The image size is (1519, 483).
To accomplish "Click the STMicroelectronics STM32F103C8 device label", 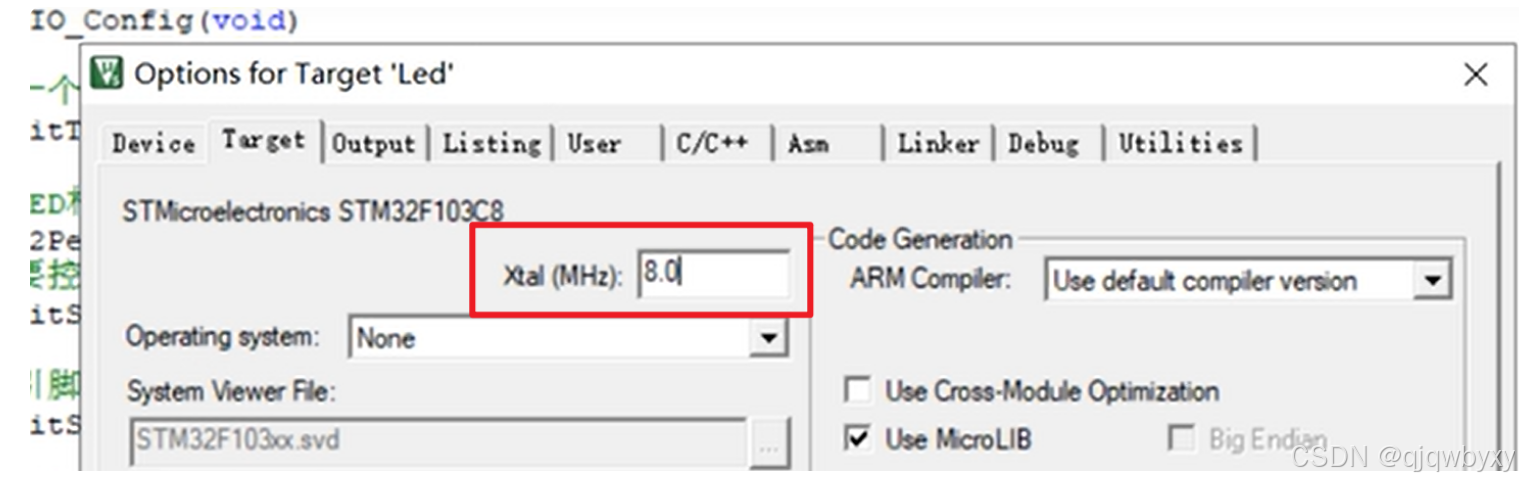I will [313, 212].
